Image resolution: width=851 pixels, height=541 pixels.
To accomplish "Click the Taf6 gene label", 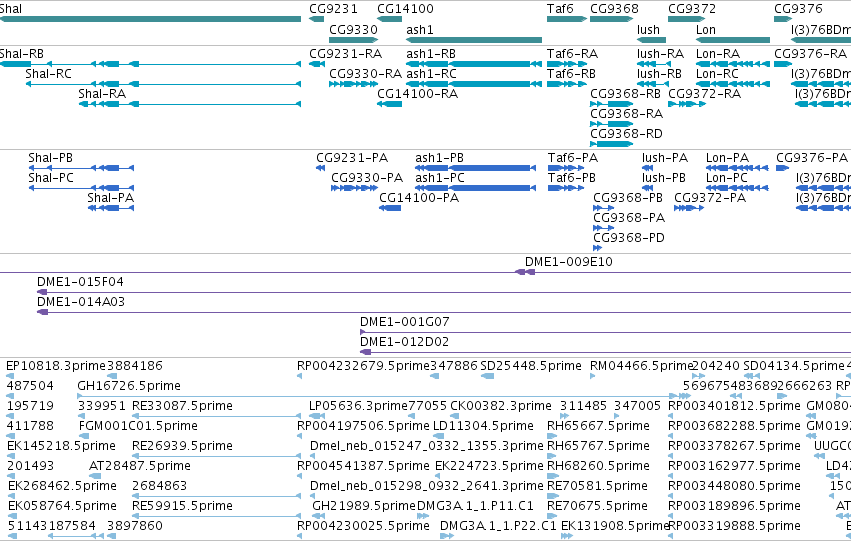I will point(560,9).
